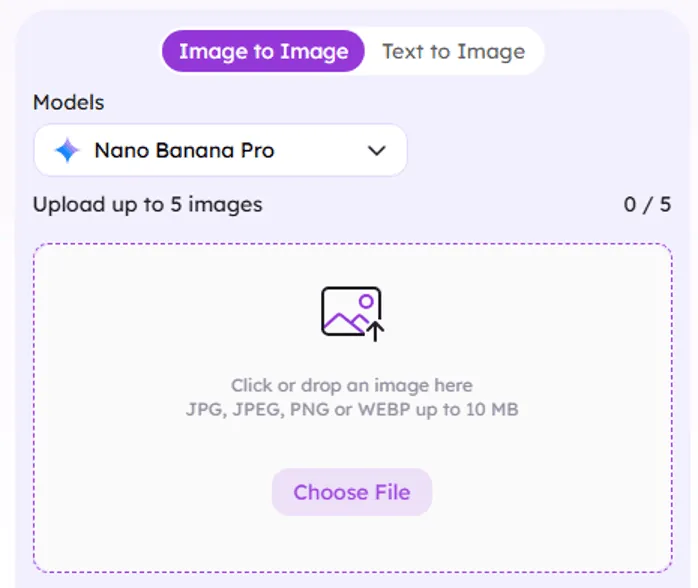Switch to the Text to Image tab
Screen dimensions: 698x588
click(x=453, y=52)
